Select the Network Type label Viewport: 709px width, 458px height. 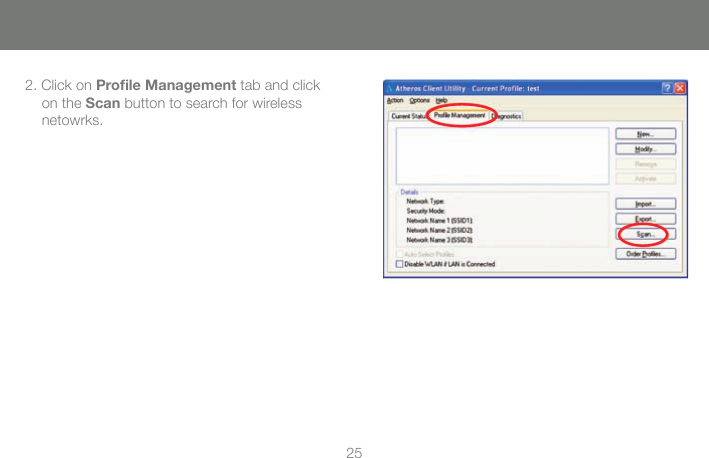coord(425,202)
